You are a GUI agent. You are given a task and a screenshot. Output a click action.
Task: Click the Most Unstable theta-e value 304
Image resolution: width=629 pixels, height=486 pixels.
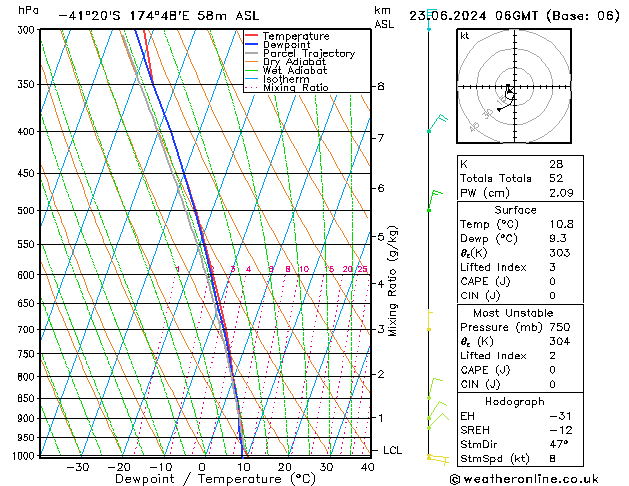pos(560,341)
